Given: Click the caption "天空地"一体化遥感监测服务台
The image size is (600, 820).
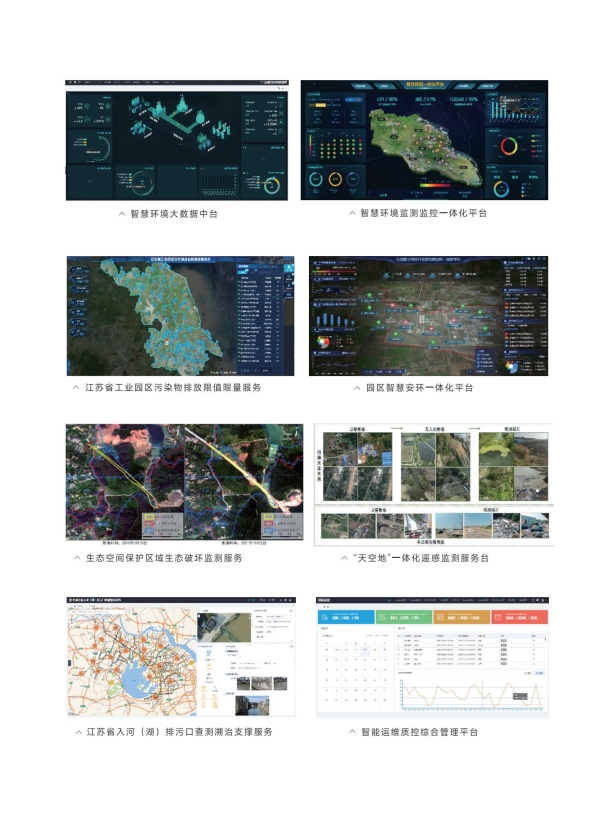Looking at the screenshot, I should (421, 558).
